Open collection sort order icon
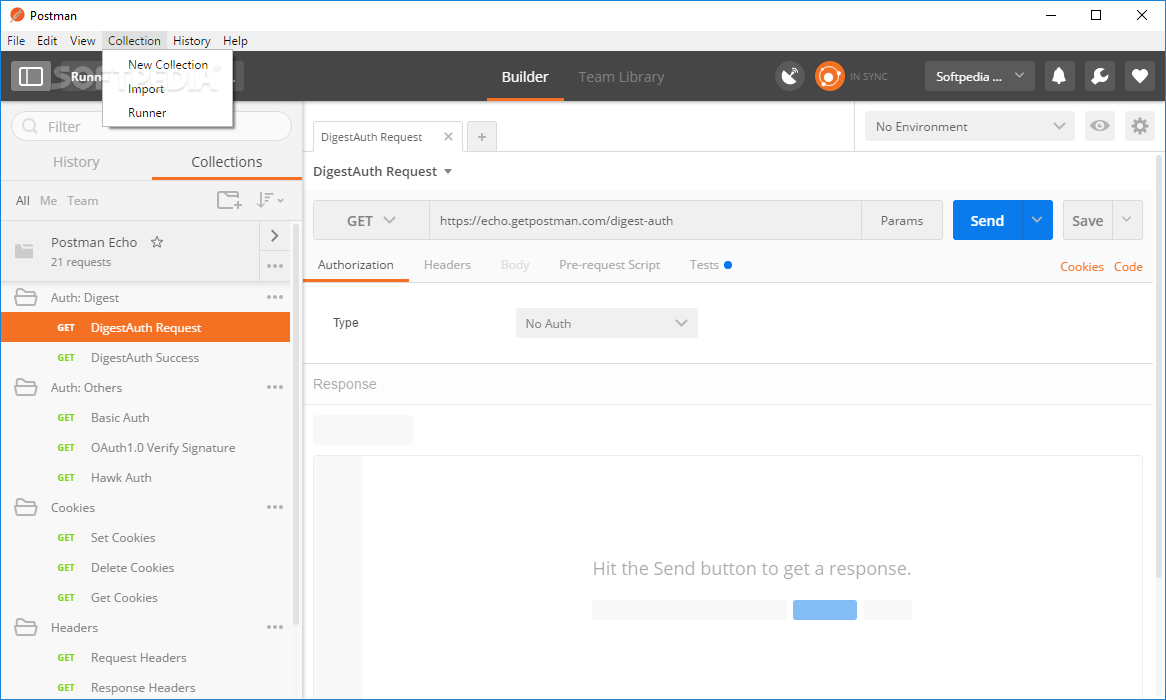This screenshot has width=1166, height=700. coord(270,200)
